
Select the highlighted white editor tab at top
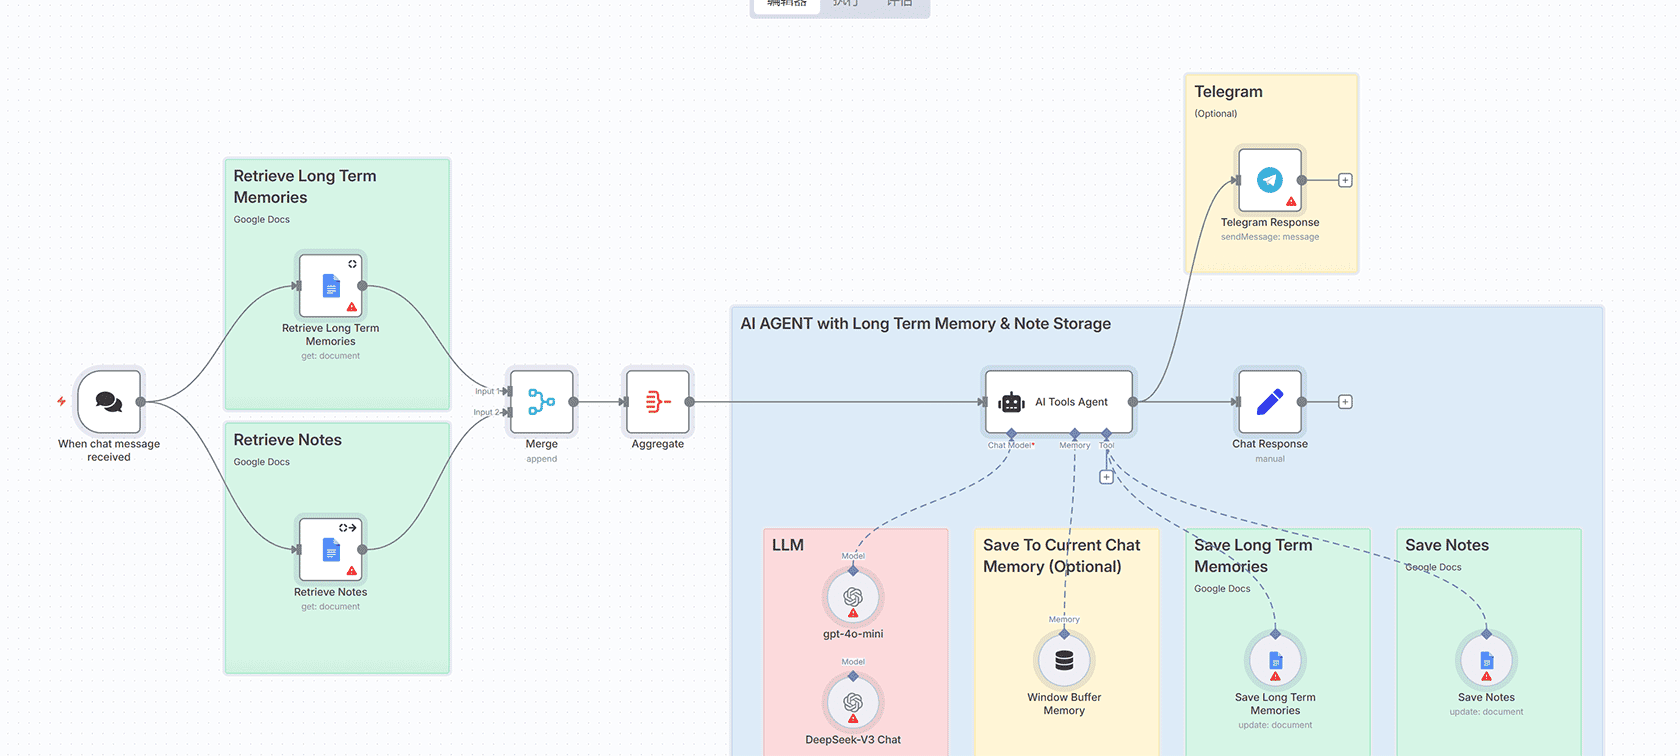(787, 5)
